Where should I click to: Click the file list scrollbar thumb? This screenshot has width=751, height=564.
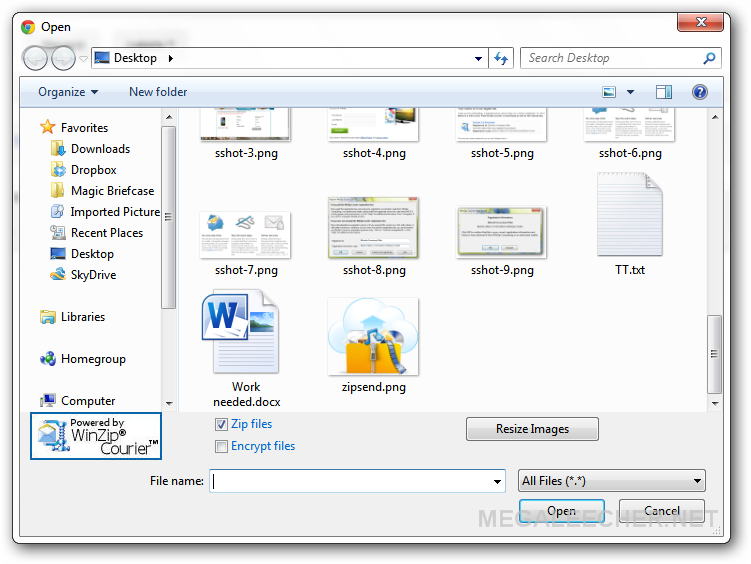click(x=715, y=354)
